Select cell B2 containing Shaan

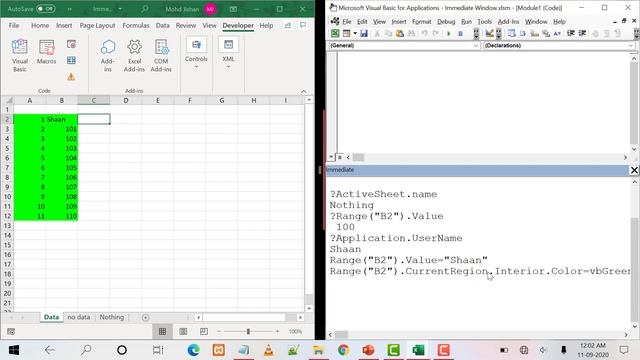[x=62, y=119]
